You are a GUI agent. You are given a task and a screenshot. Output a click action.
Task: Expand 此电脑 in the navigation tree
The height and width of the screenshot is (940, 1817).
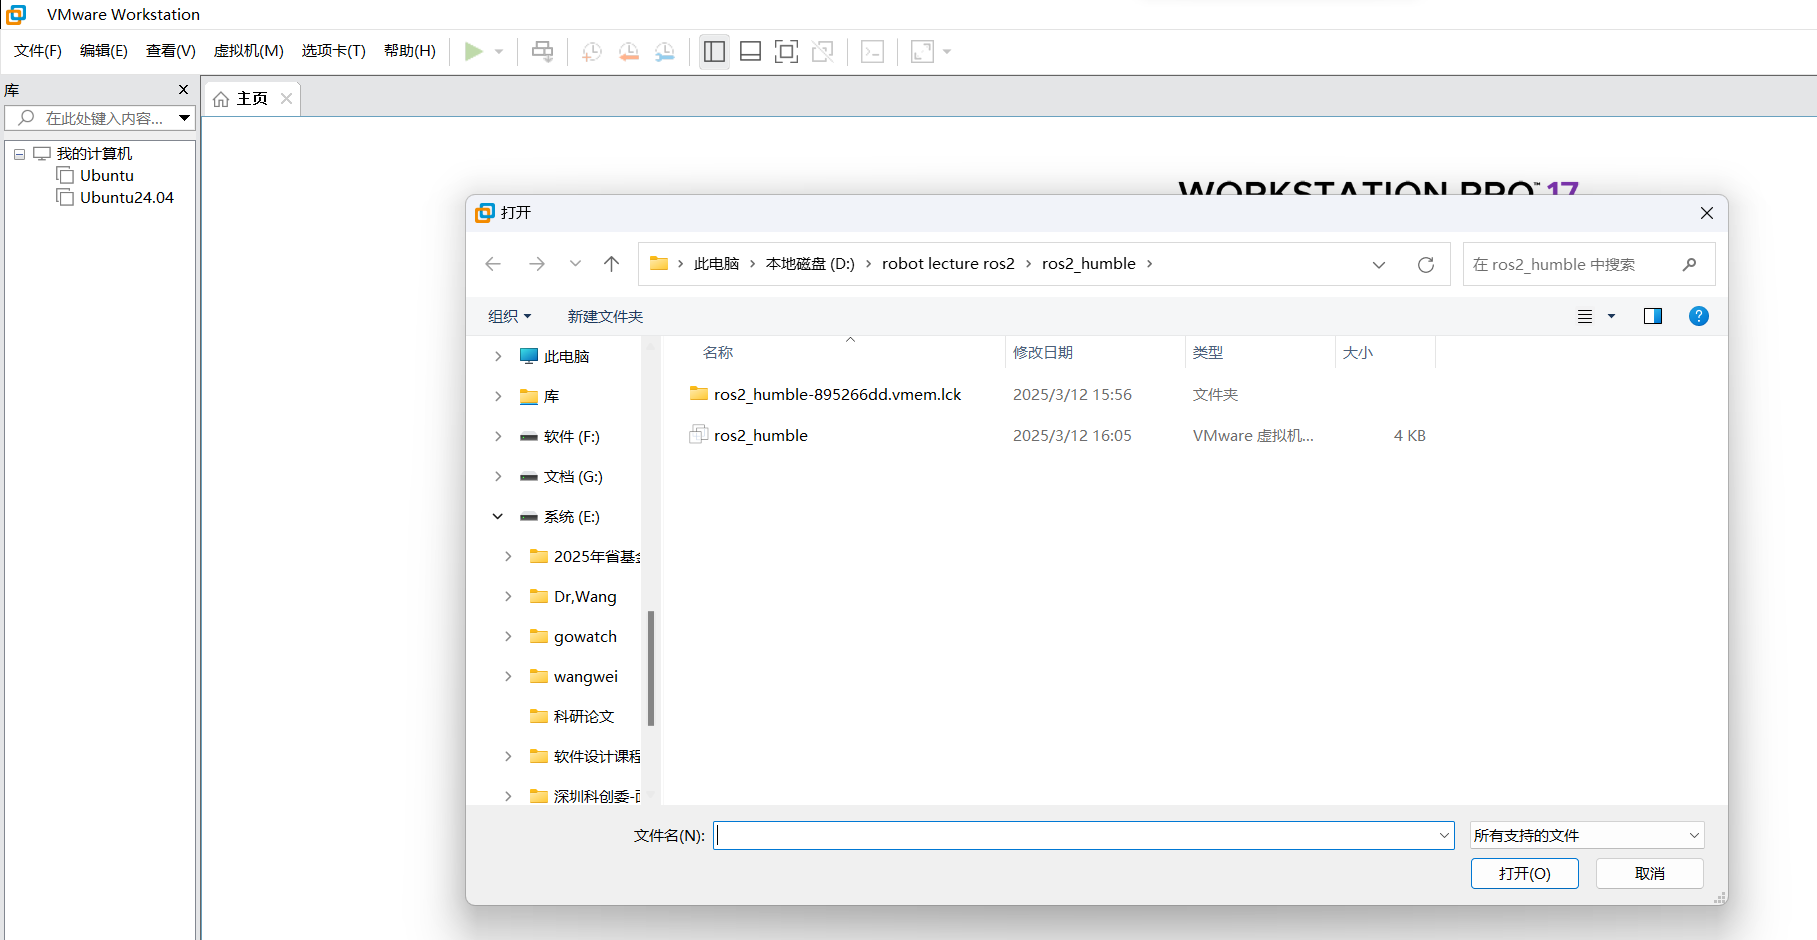coord(498,357)
